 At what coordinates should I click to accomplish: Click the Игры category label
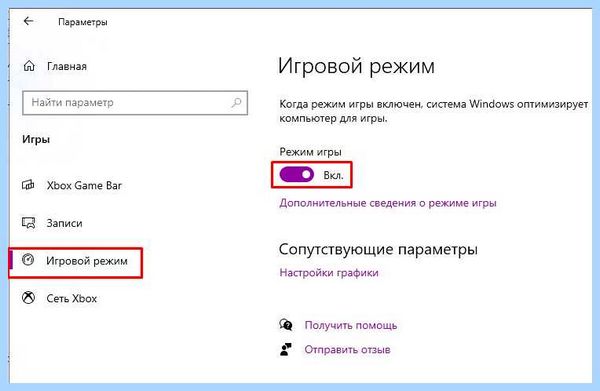(x=36, y=139)
